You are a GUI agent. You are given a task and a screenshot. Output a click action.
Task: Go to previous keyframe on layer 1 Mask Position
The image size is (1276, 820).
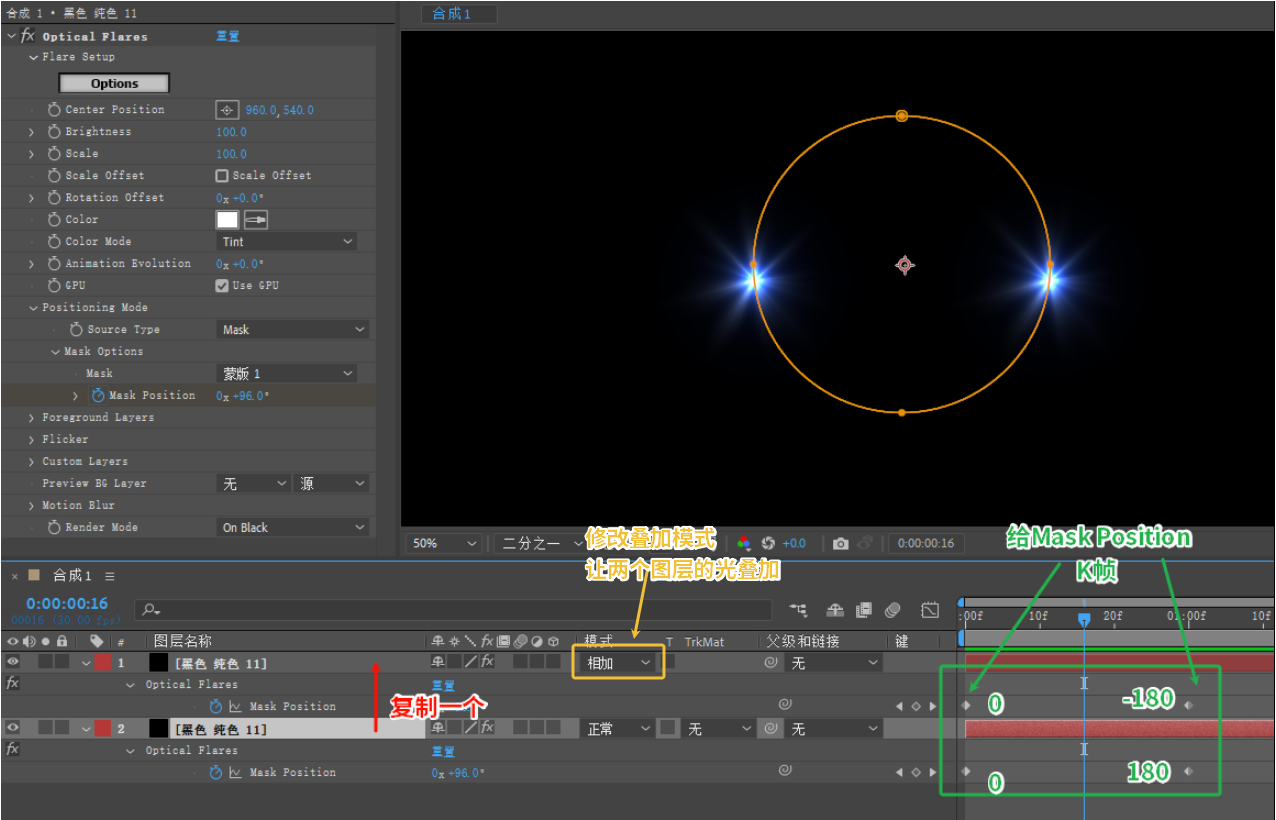pos(899,706)
